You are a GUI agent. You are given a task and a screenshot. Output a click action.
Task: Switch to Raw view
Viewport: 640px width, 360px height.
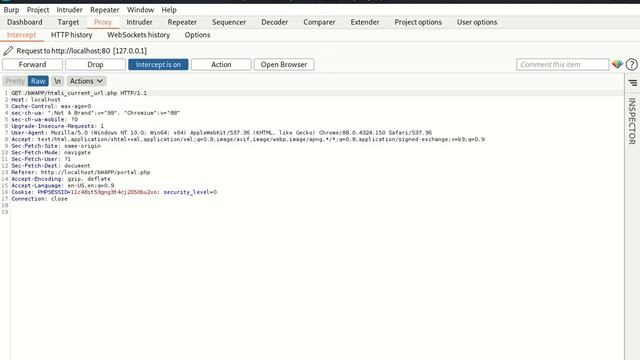pos(38,81)
